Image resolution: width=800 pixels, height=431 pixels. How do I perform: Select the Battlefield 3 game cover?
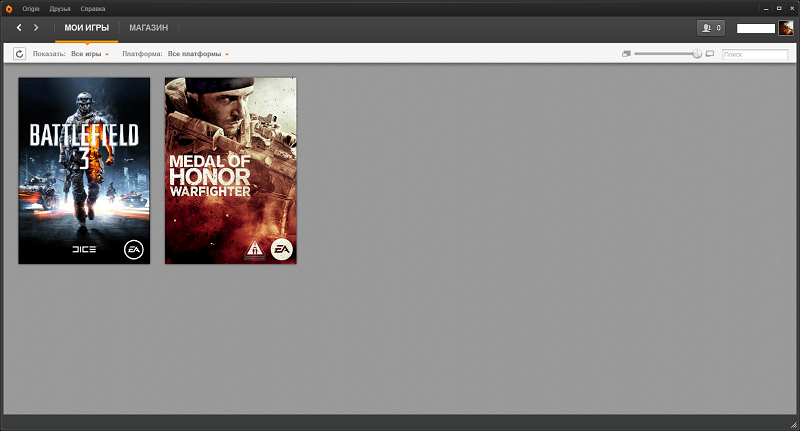(x=84, y=171)
